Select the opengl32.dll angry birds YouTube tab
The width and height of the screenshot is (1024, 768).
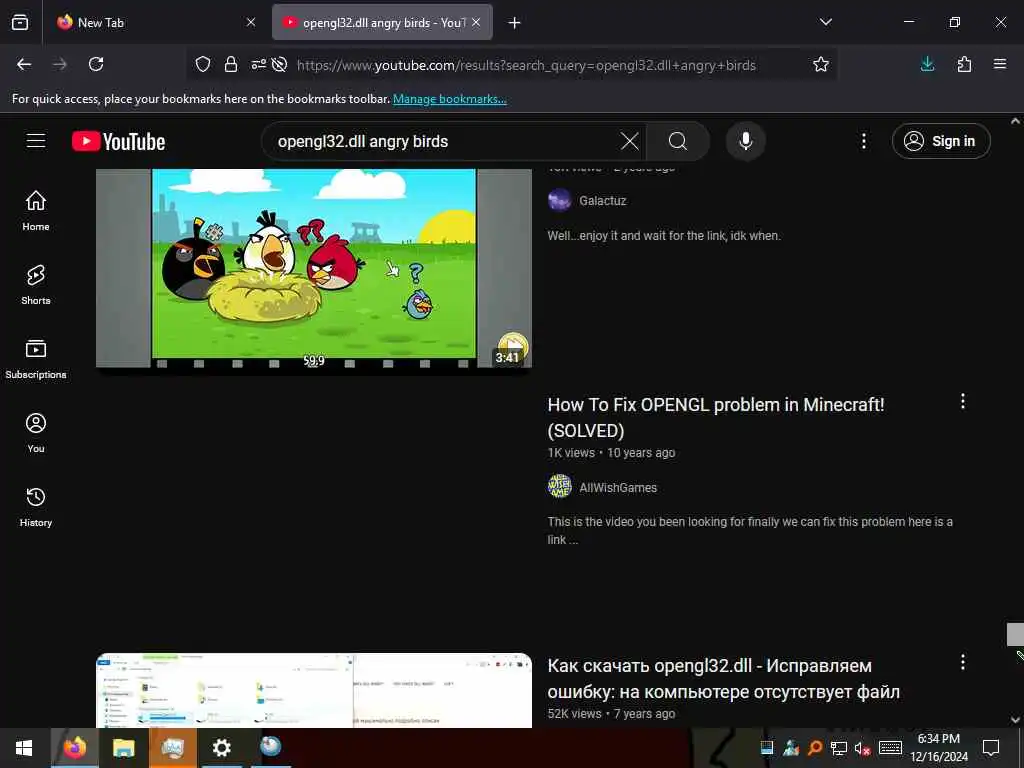[382, 22]
